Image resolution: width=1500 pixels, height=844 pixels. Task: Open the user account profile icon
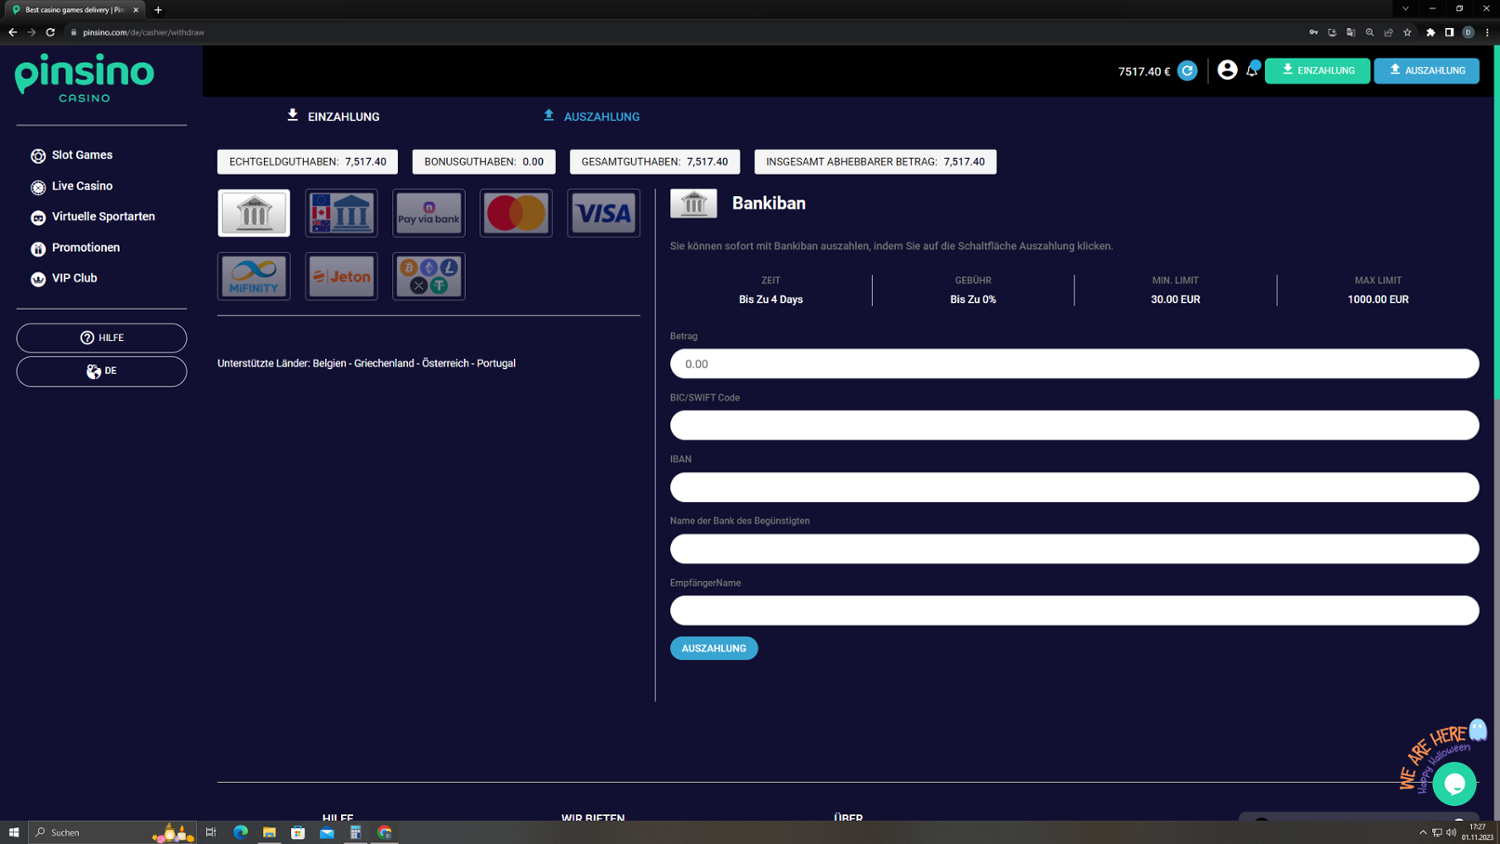coord(1227,70)
